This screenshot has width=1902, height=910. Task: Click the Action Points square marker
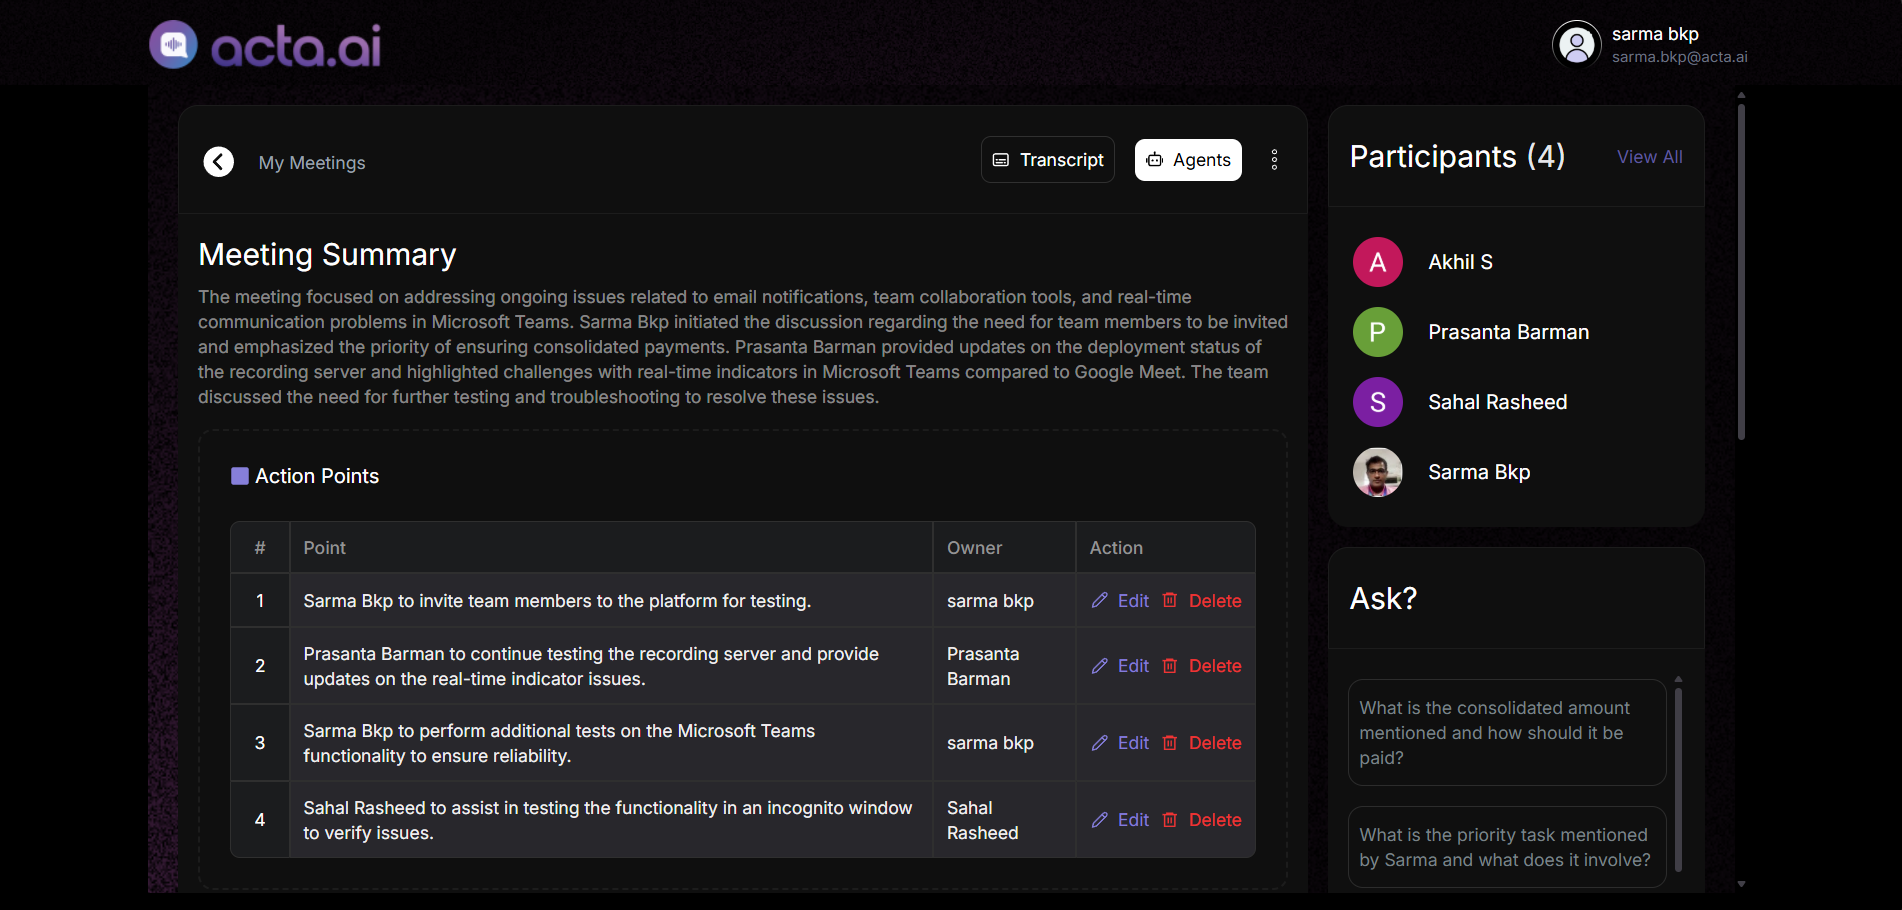[x=239, y=476]
